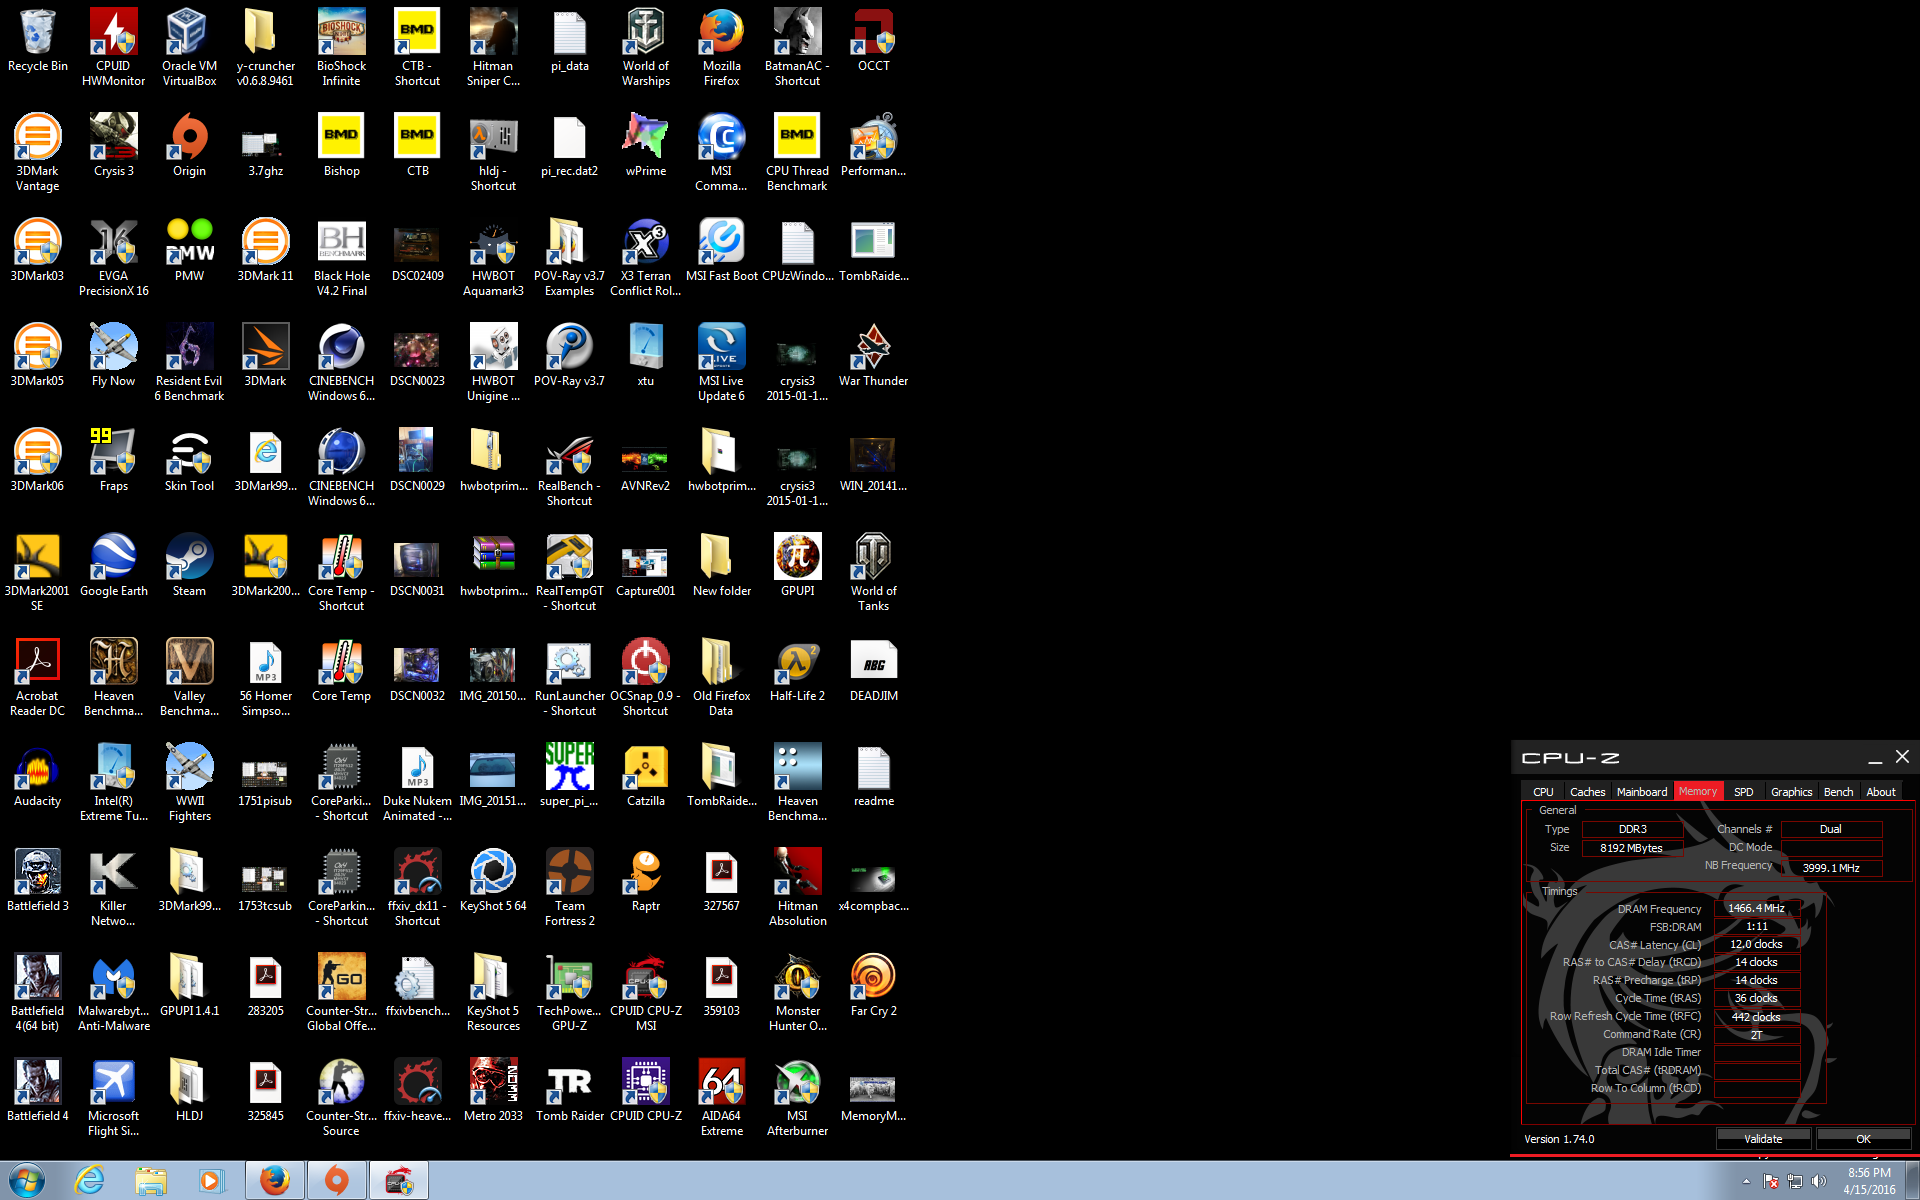Click the NB Frequency value field

click(1830, 867)
